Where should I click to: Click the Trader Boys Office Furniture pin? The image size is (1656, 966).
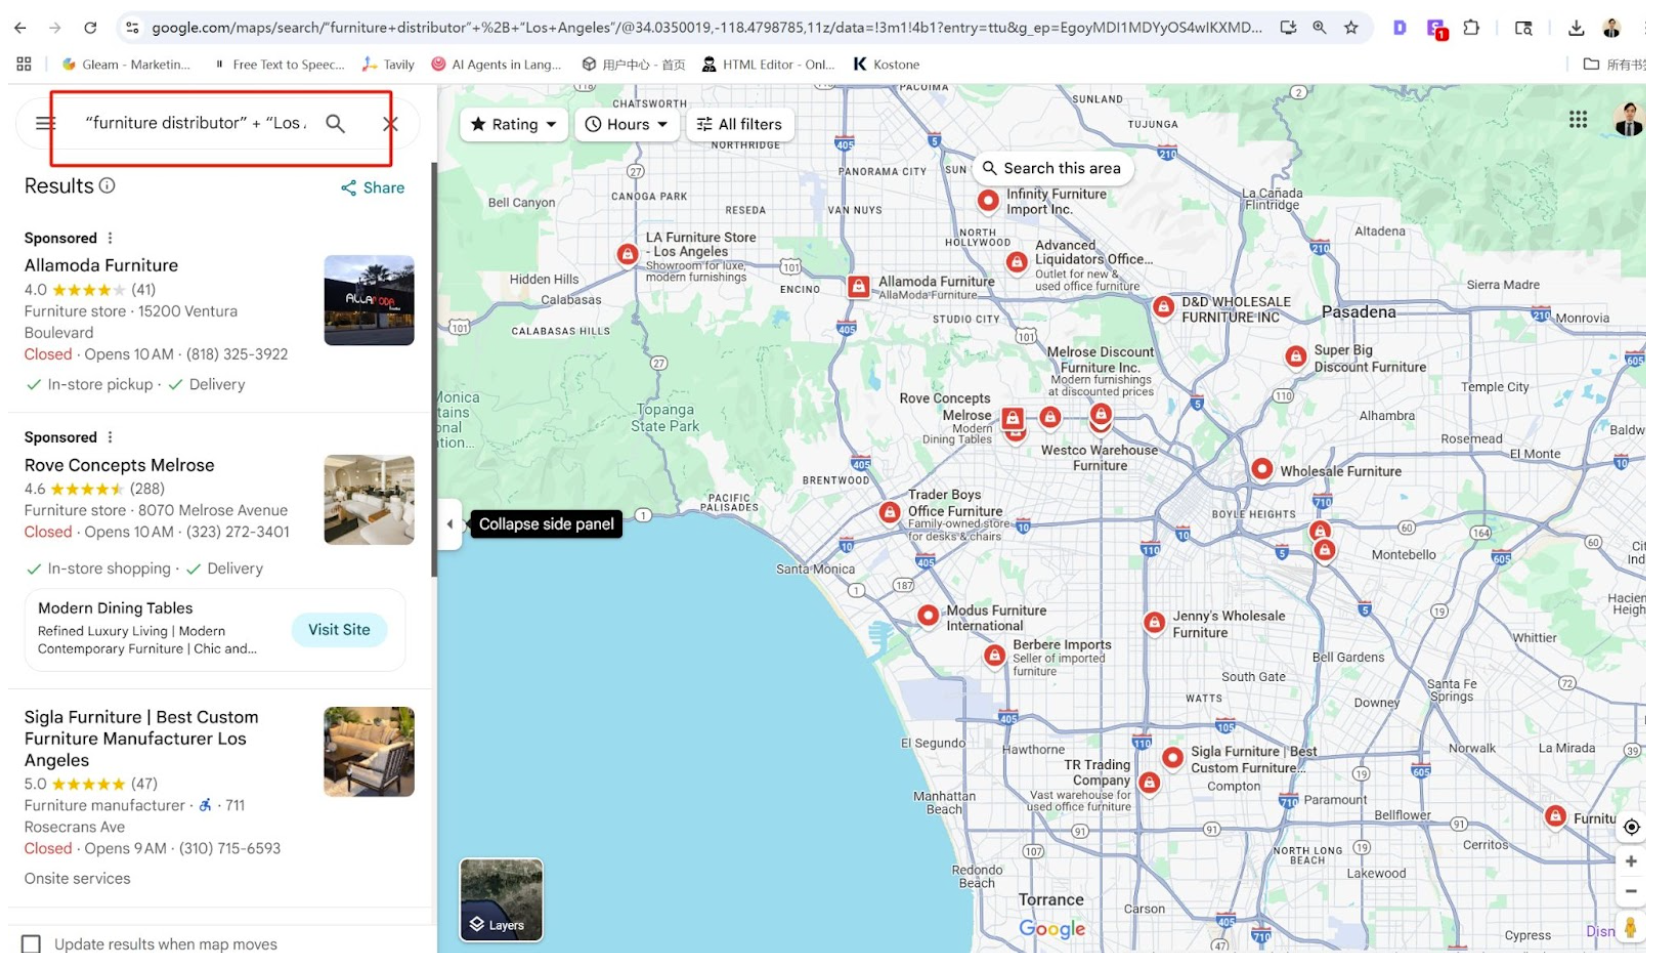pos(888,513)
